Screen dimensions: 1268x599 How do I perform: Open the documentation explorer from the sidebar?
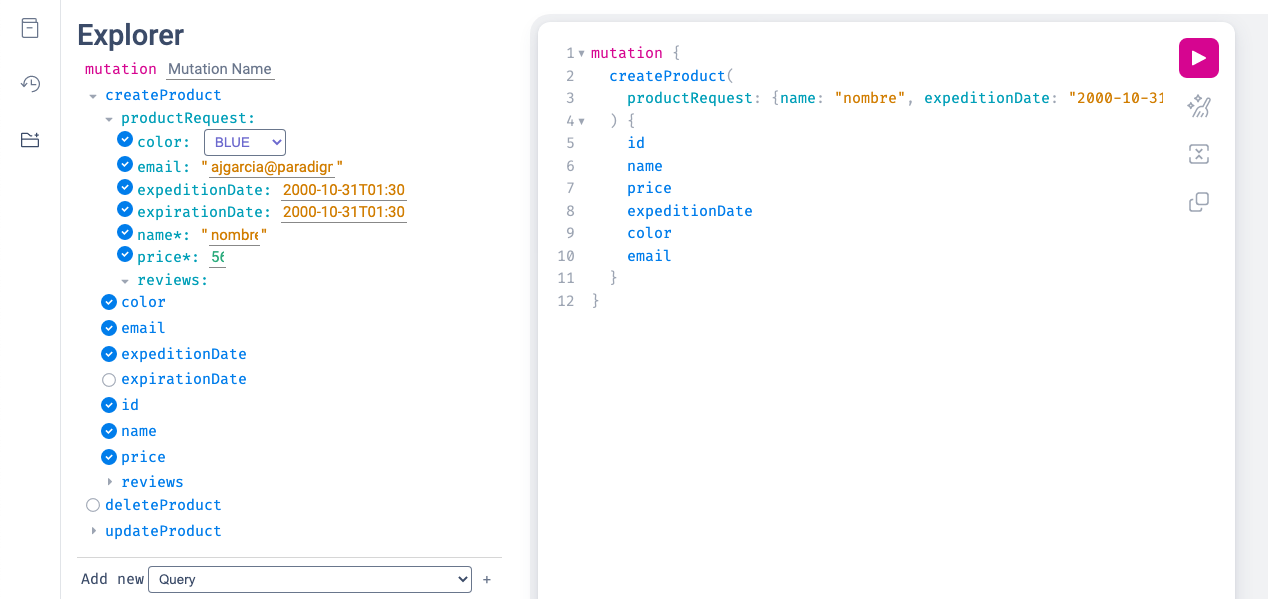[29, 28]
